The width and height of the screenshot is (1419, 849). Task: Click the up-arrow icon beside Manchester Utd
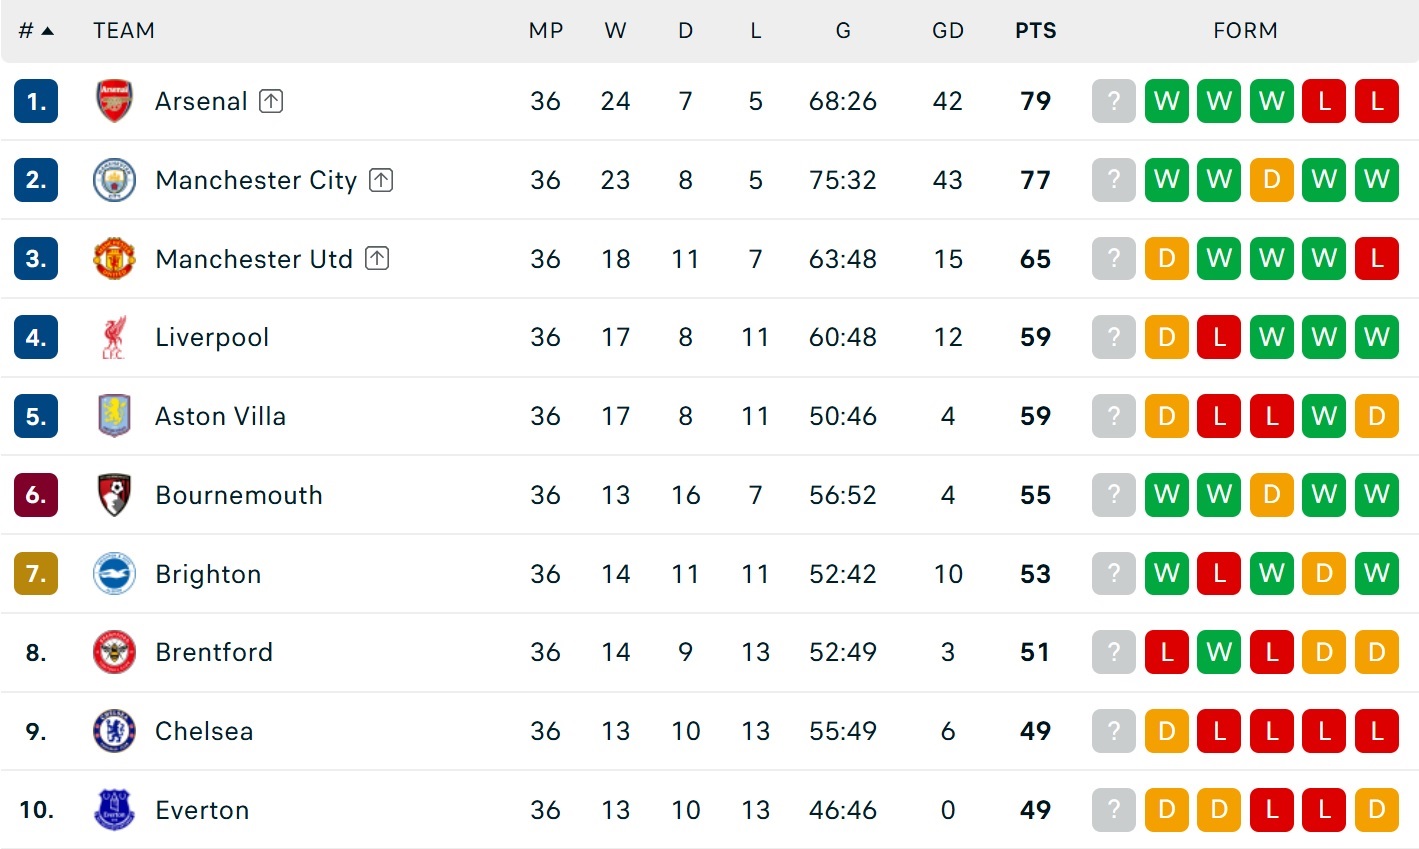(x=377, y=258)
